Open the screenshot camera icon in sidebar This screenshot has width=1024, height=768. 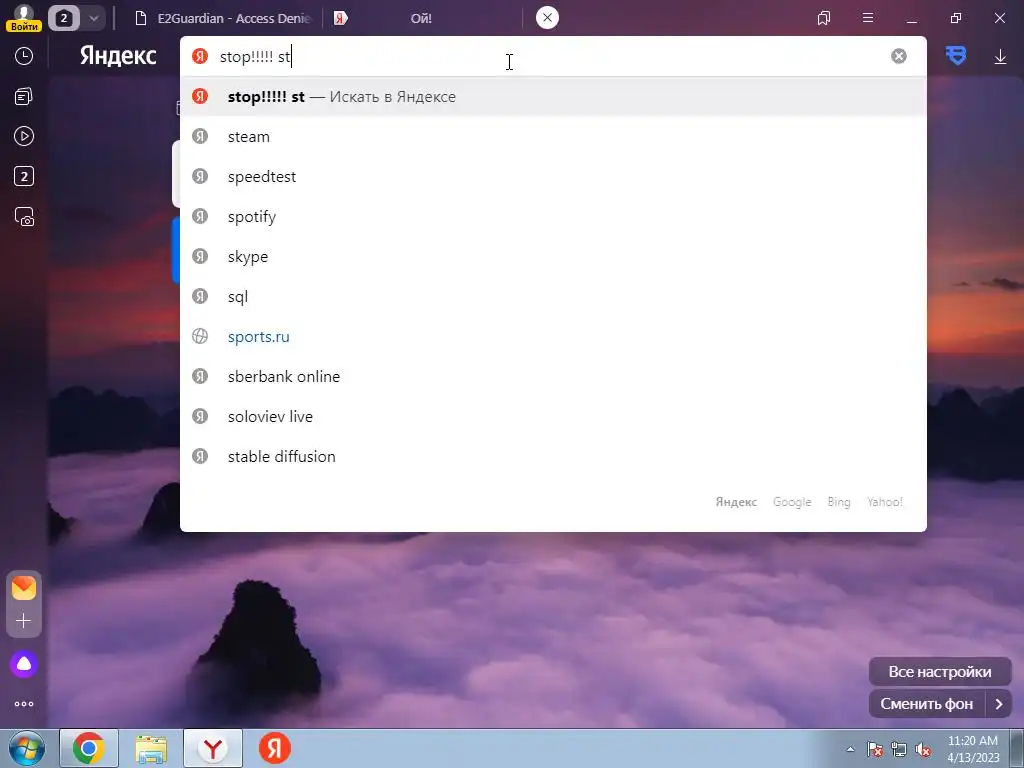pyautogui.click(x=24, y=216)
